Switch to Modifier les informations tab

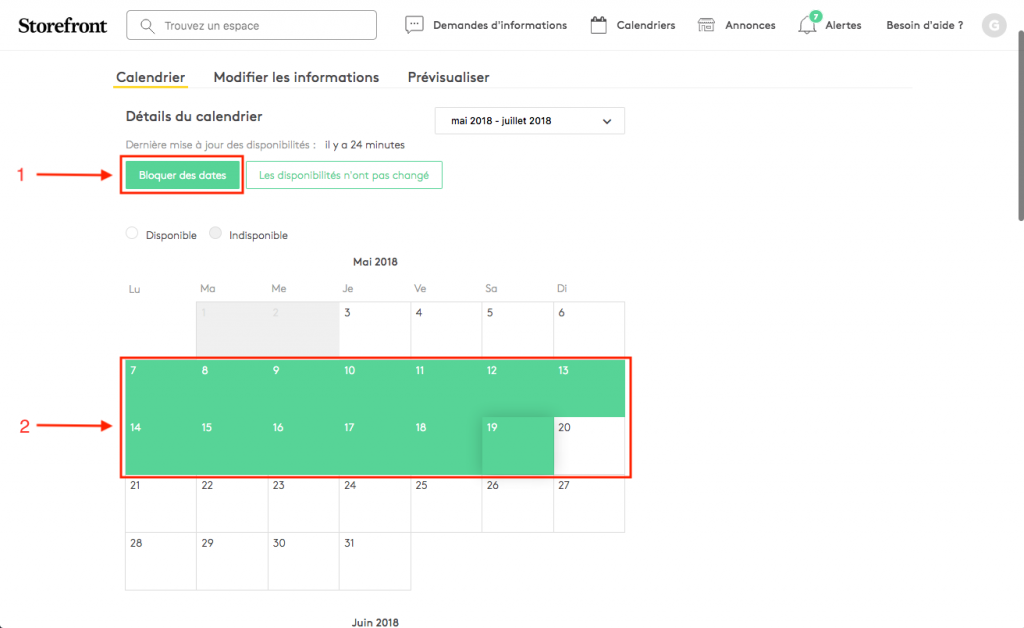click(x=296, y=77)
